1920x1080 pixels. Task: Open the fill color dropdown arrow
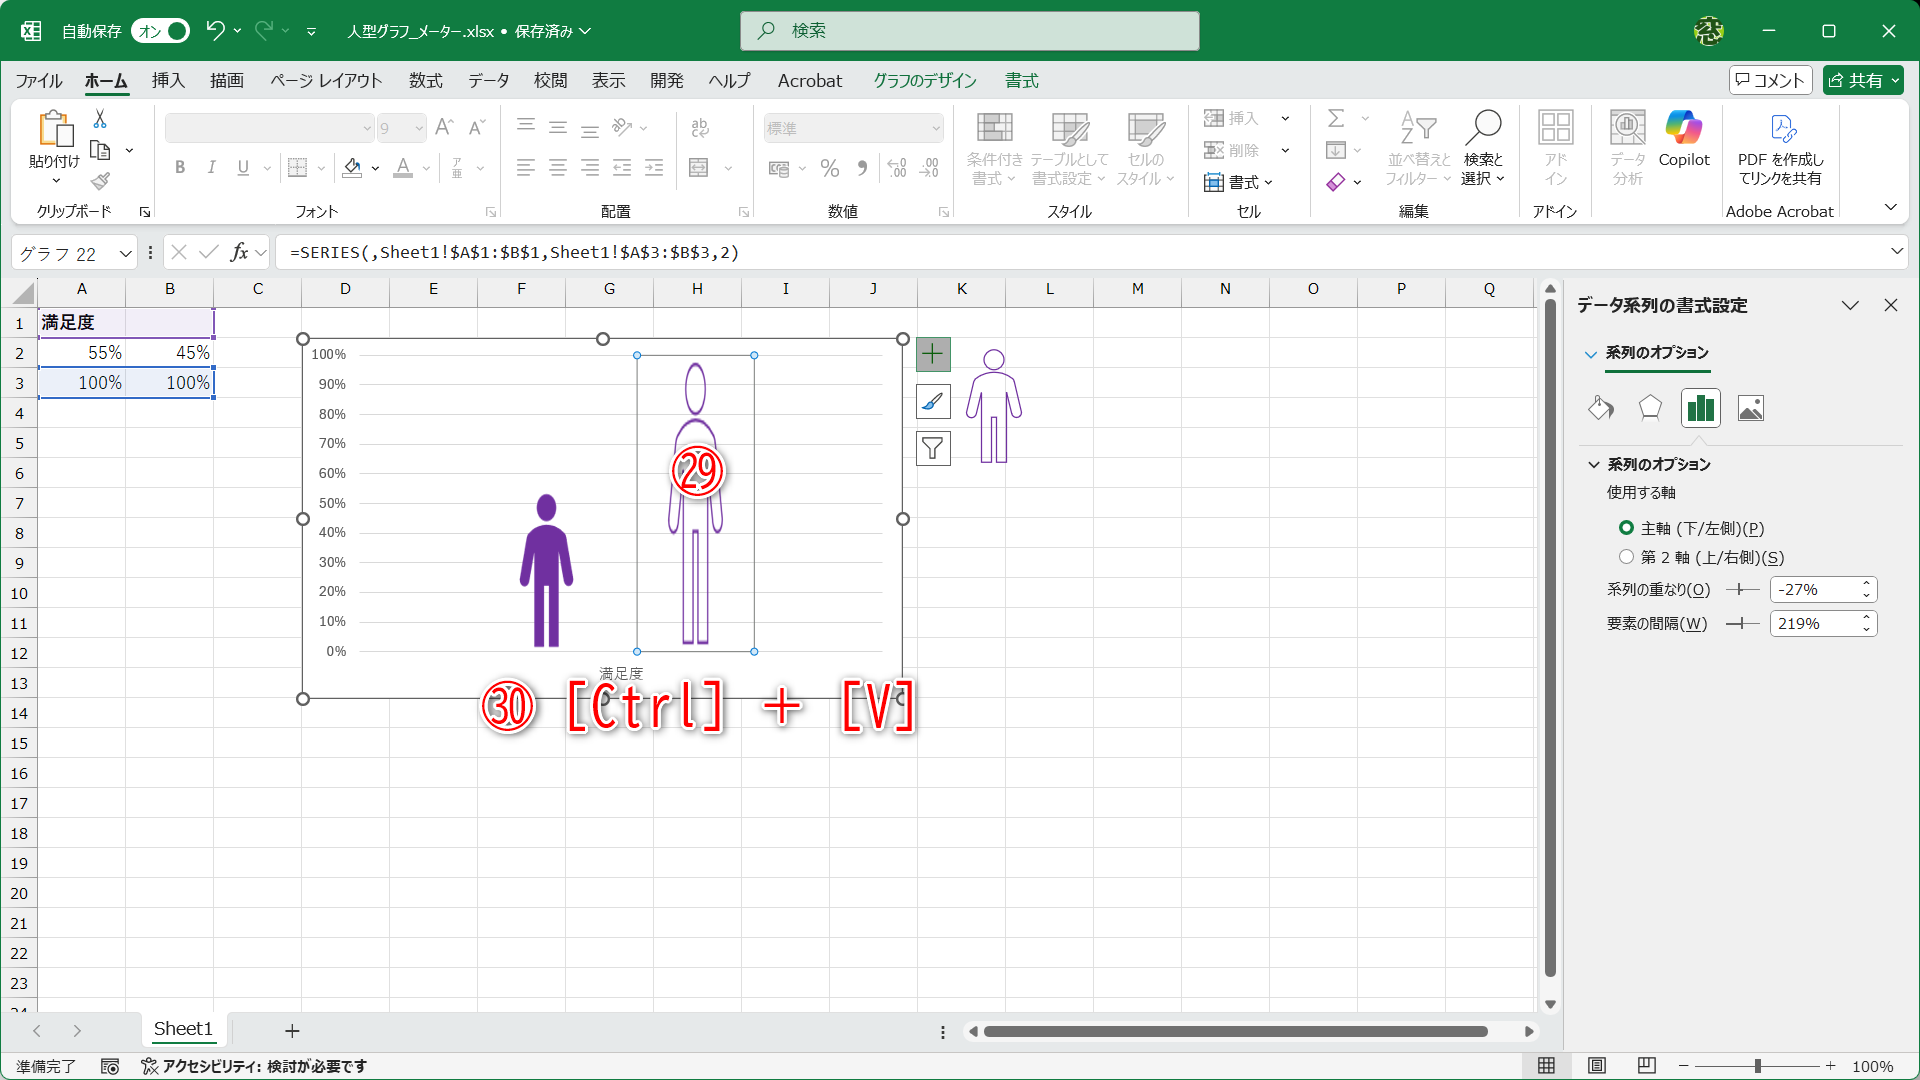(375, 168)
